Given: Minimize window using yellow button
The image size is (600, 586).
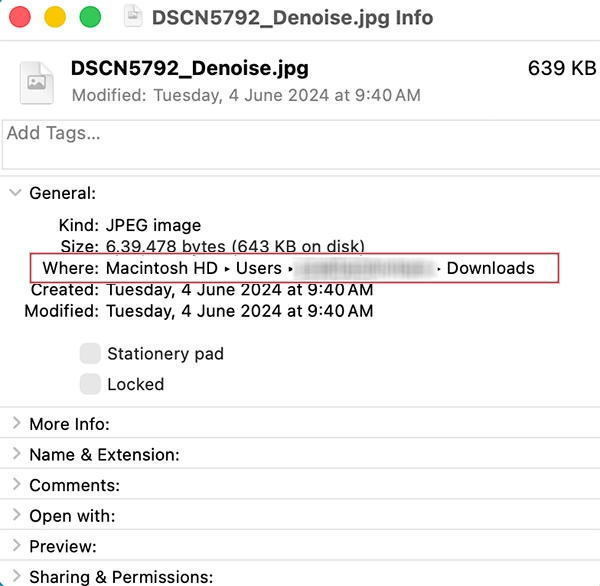Looking at the screenshot, I should [x=55, y=17].
